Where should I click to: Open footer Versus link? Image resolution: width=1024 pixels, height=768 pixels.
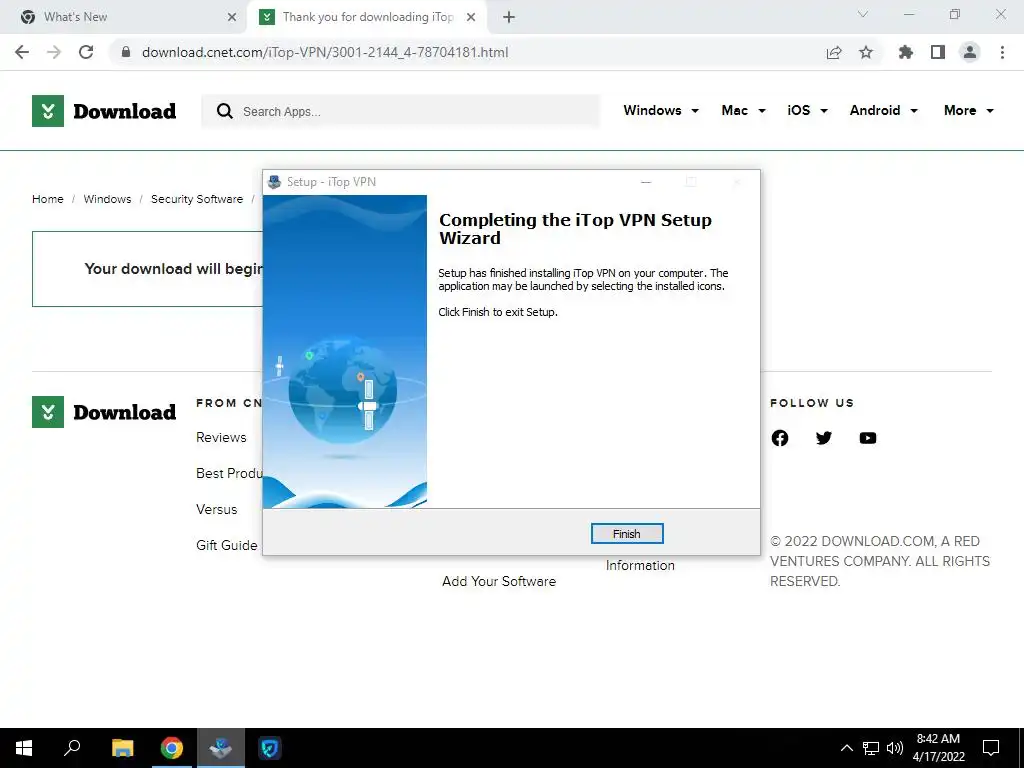[216, 509]
